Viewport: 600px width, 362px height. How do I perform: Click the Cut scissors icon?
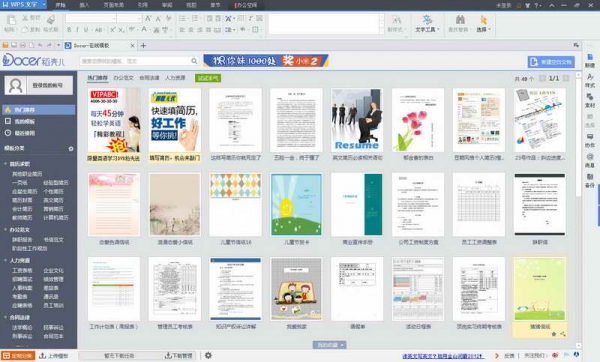(x=25, y=18)
